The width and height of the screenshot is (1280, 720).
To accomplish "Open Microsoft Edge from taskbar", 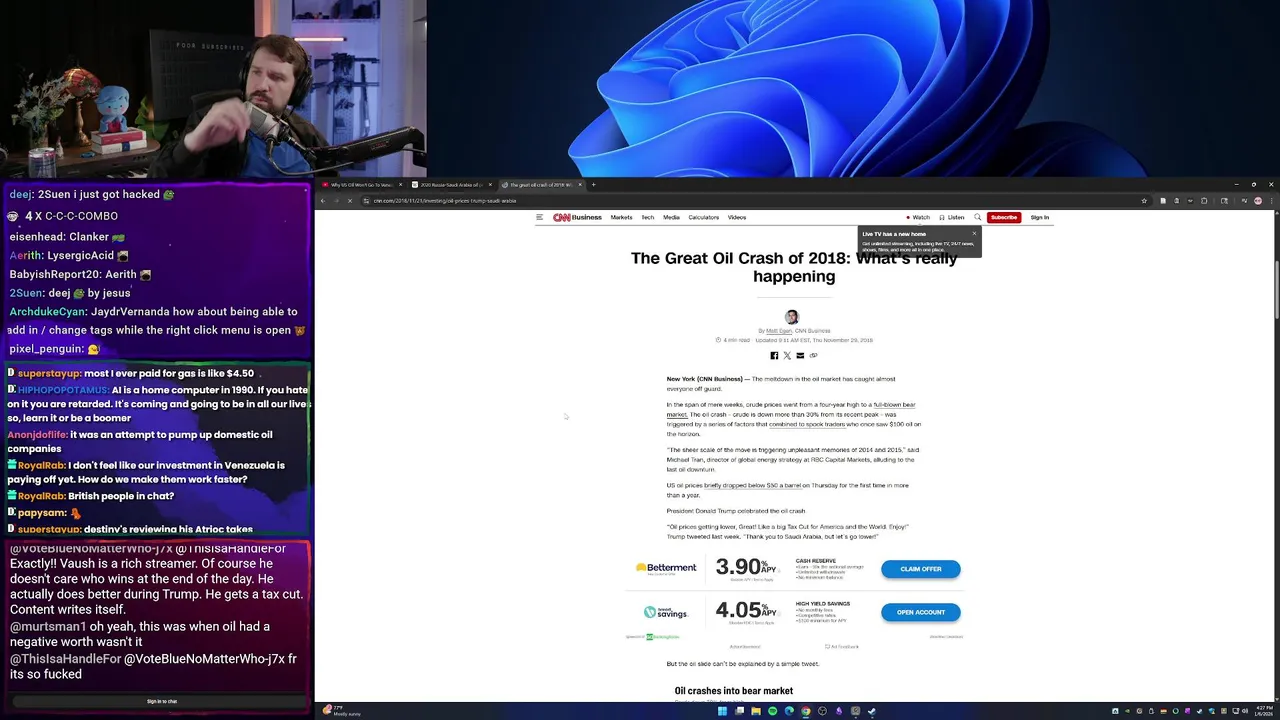I will [x=789, y=711].
